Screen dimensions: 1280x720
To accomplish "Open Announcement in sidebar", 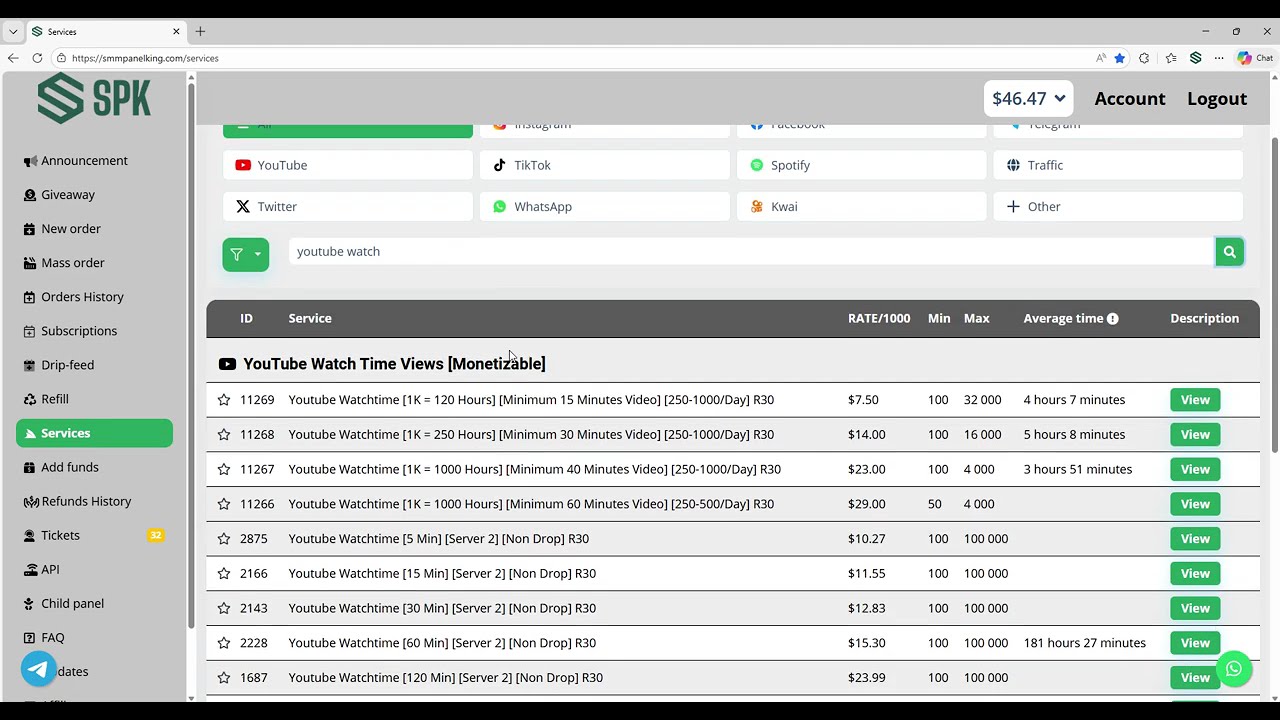I will coord(94,161).
